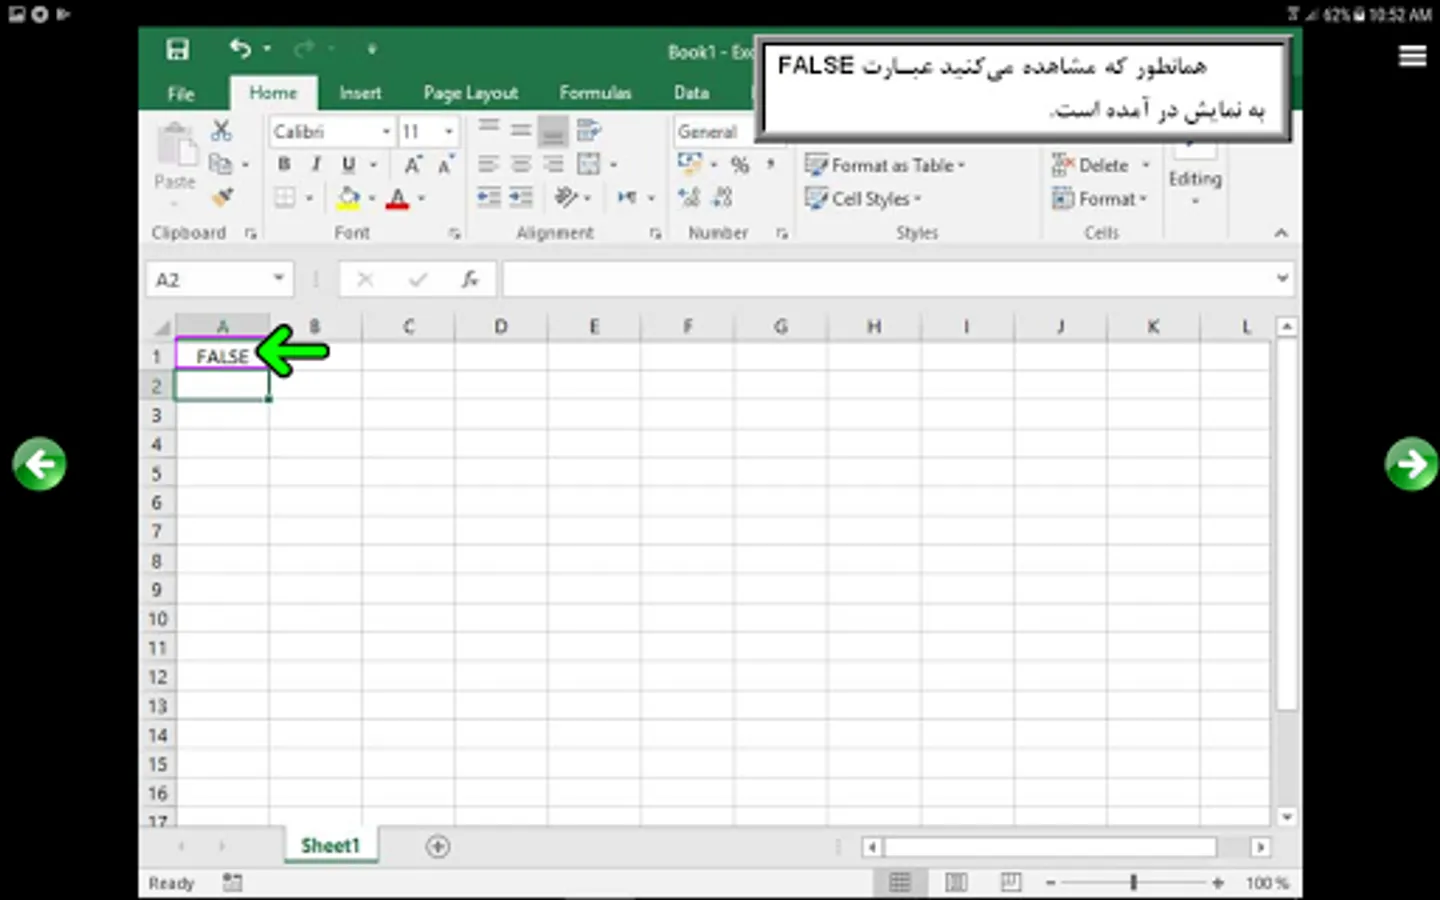
Task: Apply the yellow fill color
Action: pos(348,198)
